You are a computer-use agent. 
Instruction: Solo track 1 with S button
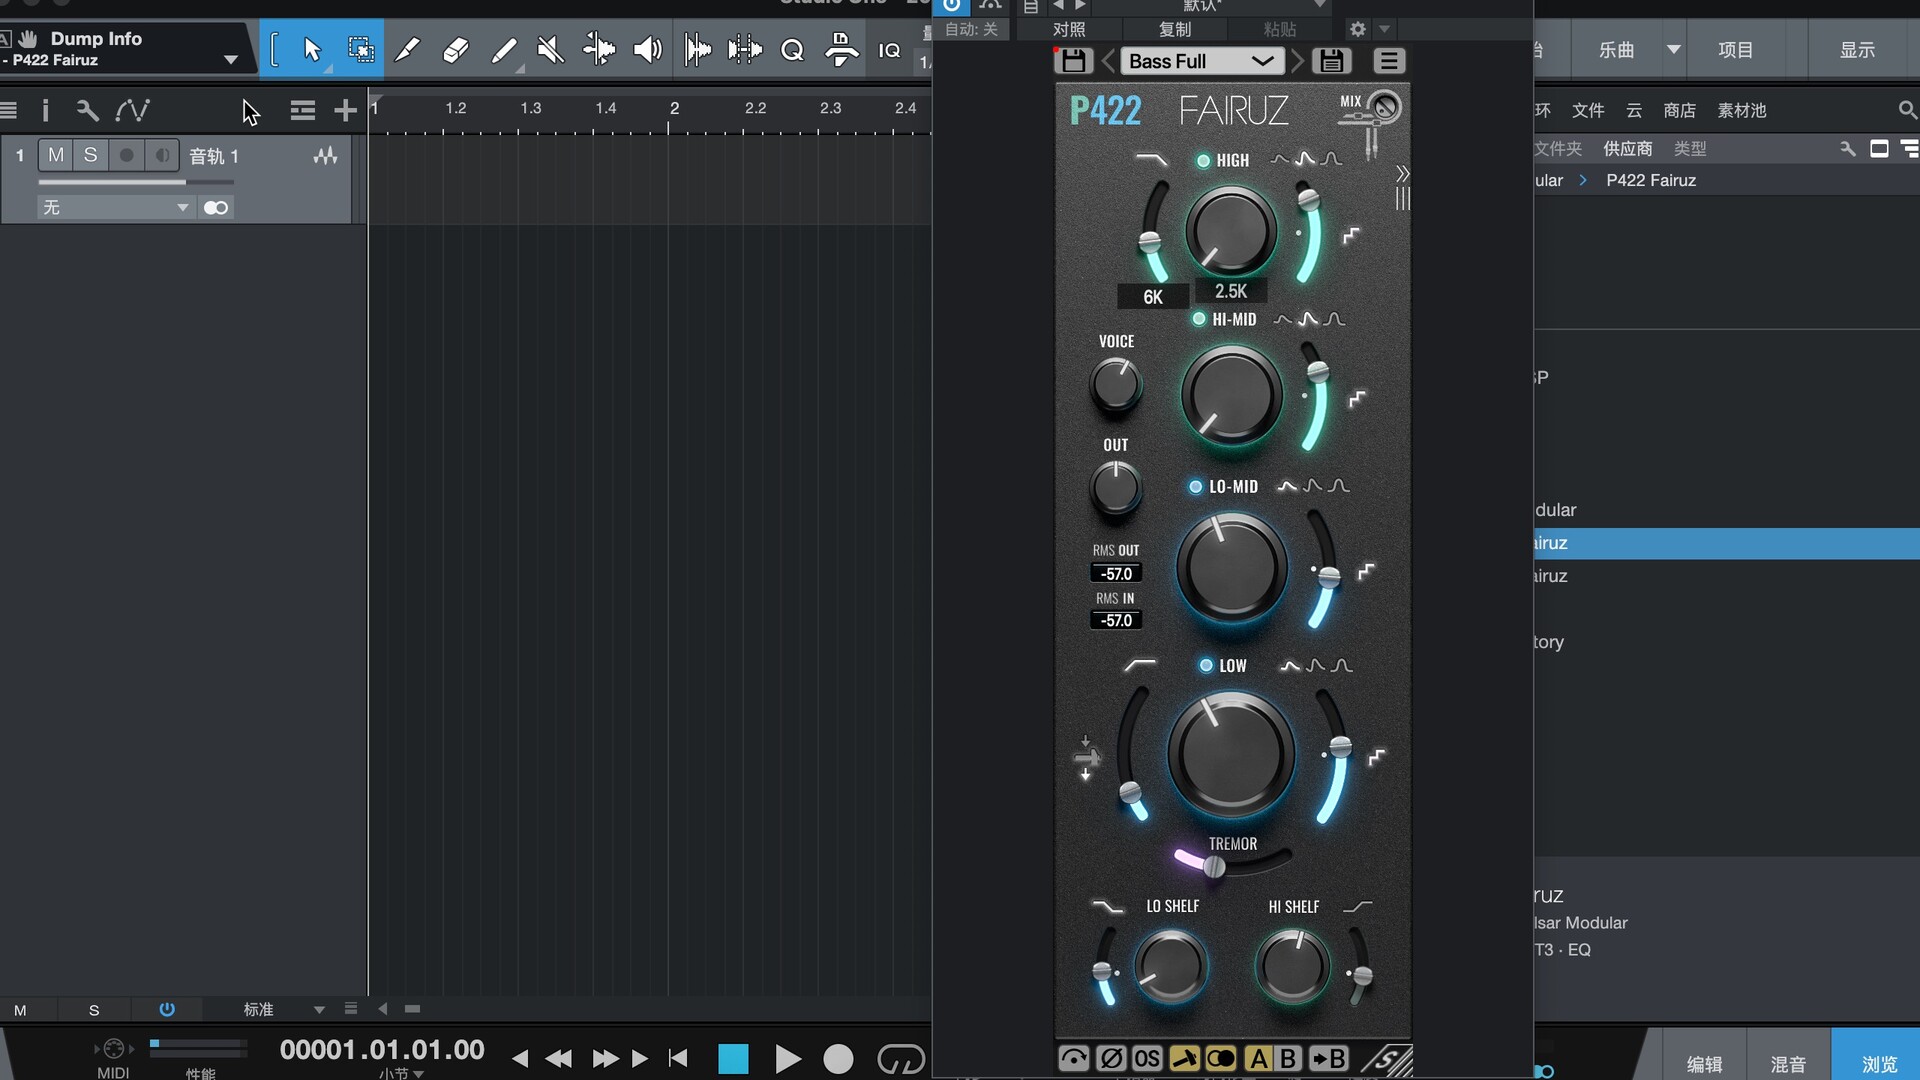point(91,155)
